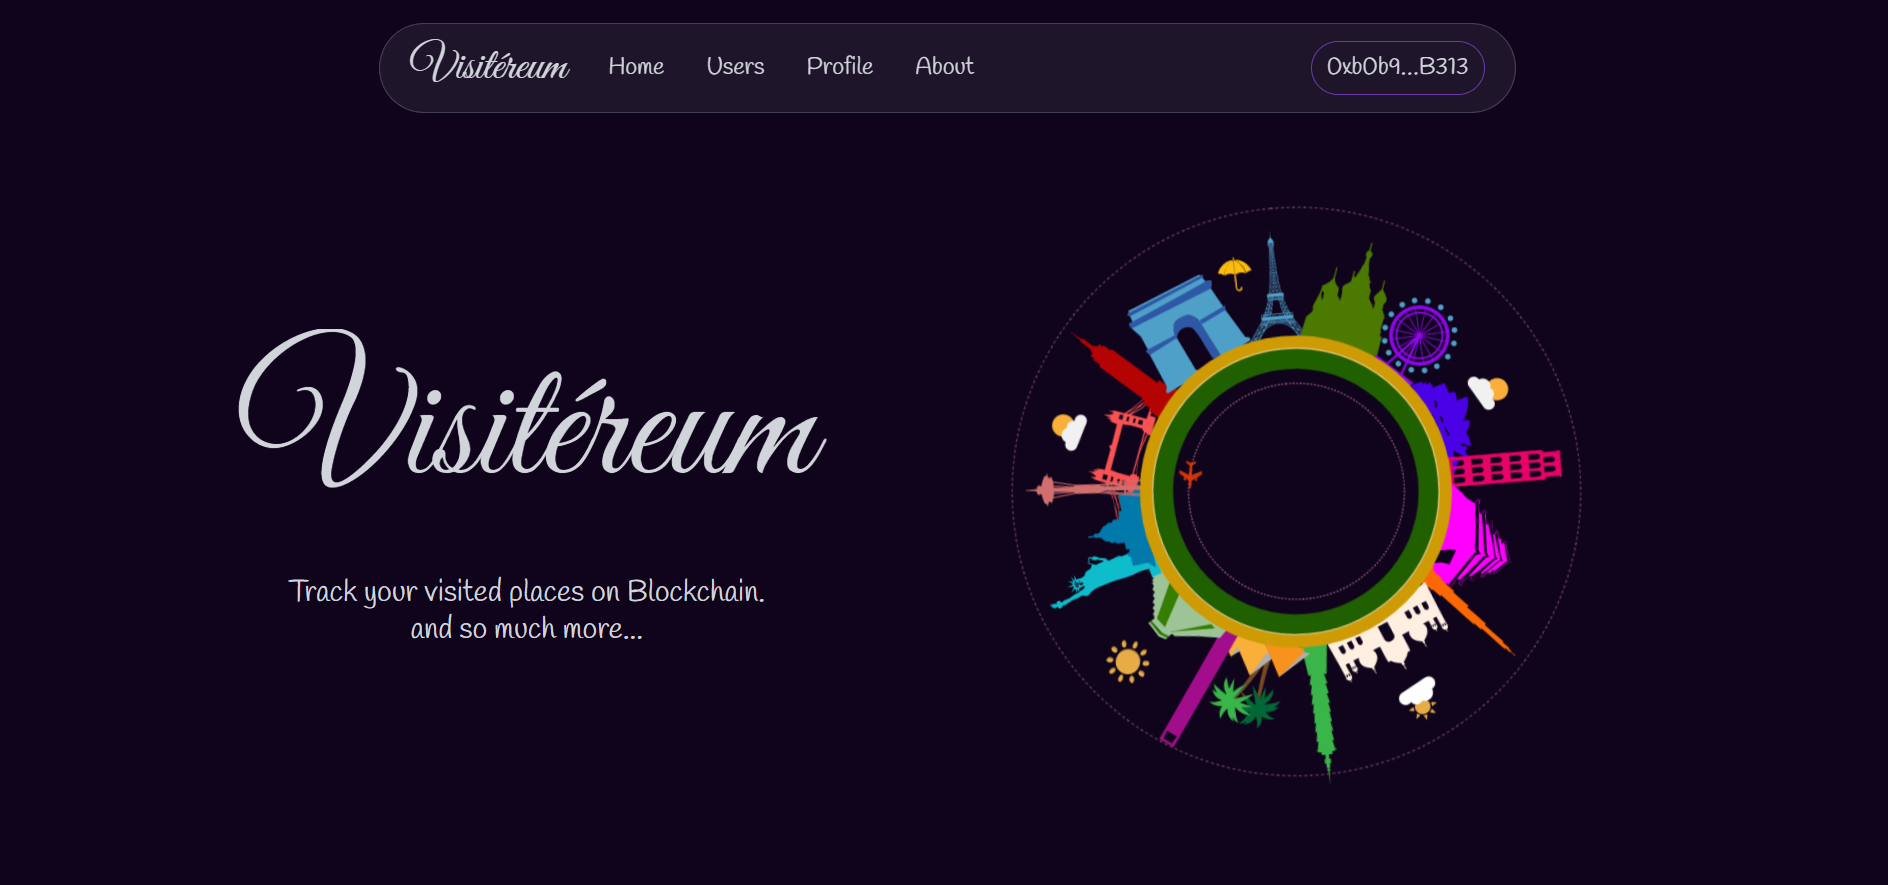1888x885 pixels.
Task: Click the Visitéreum logo in navbar
Action: [x=489, y=62]
